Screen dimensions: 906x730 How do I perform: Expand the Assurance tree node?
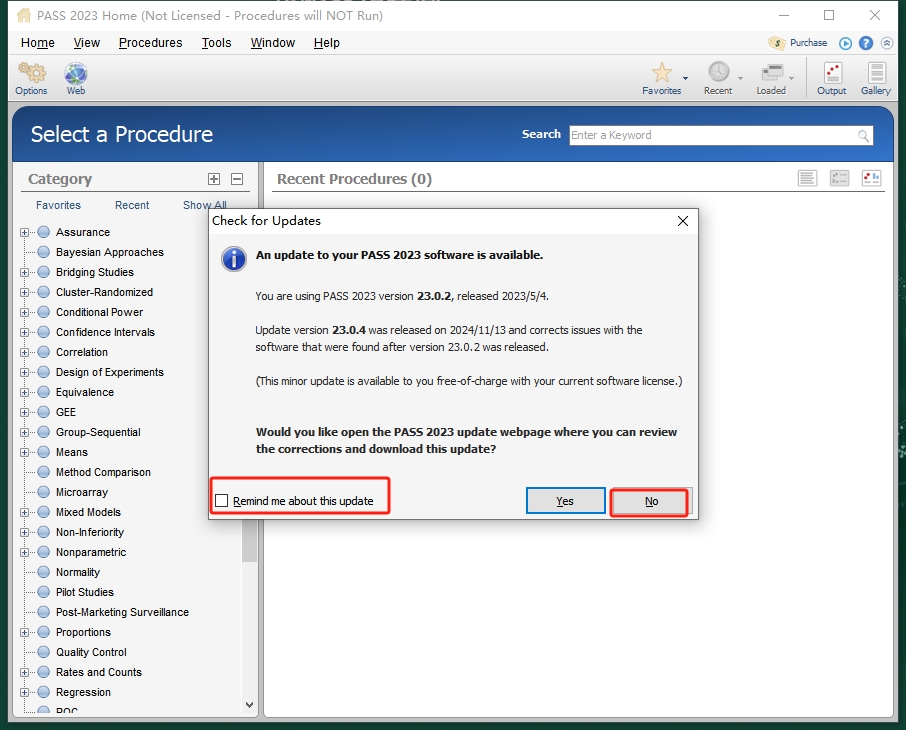[x=24, y=232]
